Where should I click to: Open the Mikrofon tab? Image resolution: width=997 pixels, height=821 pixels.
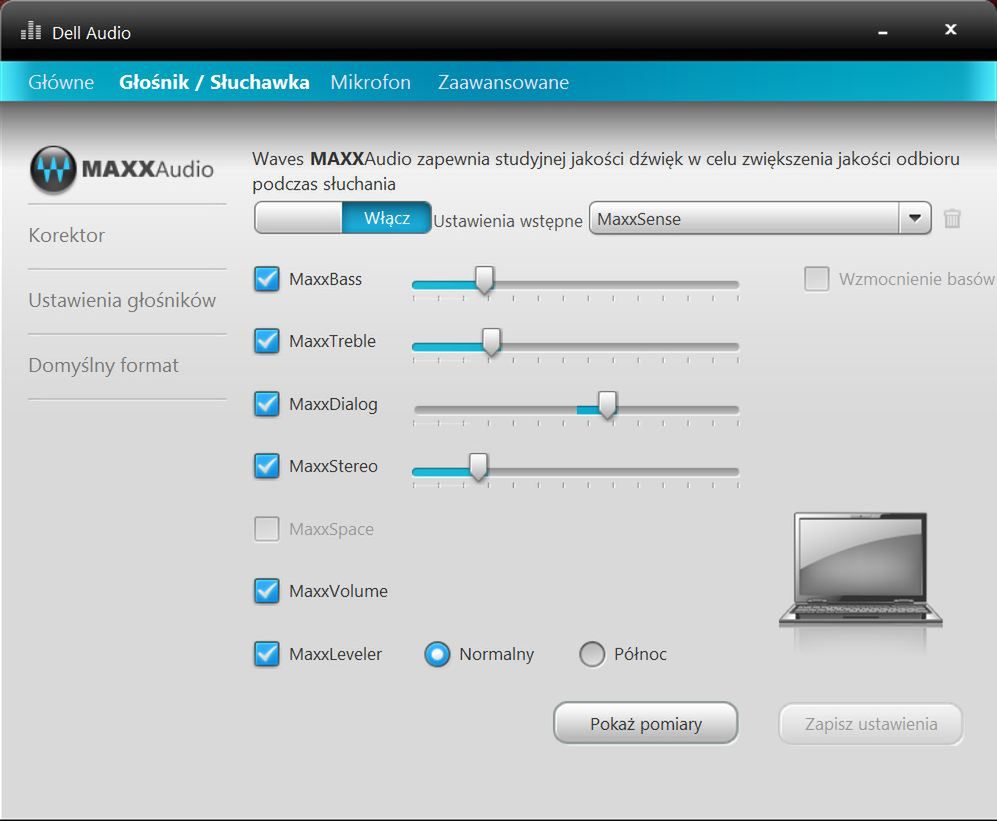371,82
